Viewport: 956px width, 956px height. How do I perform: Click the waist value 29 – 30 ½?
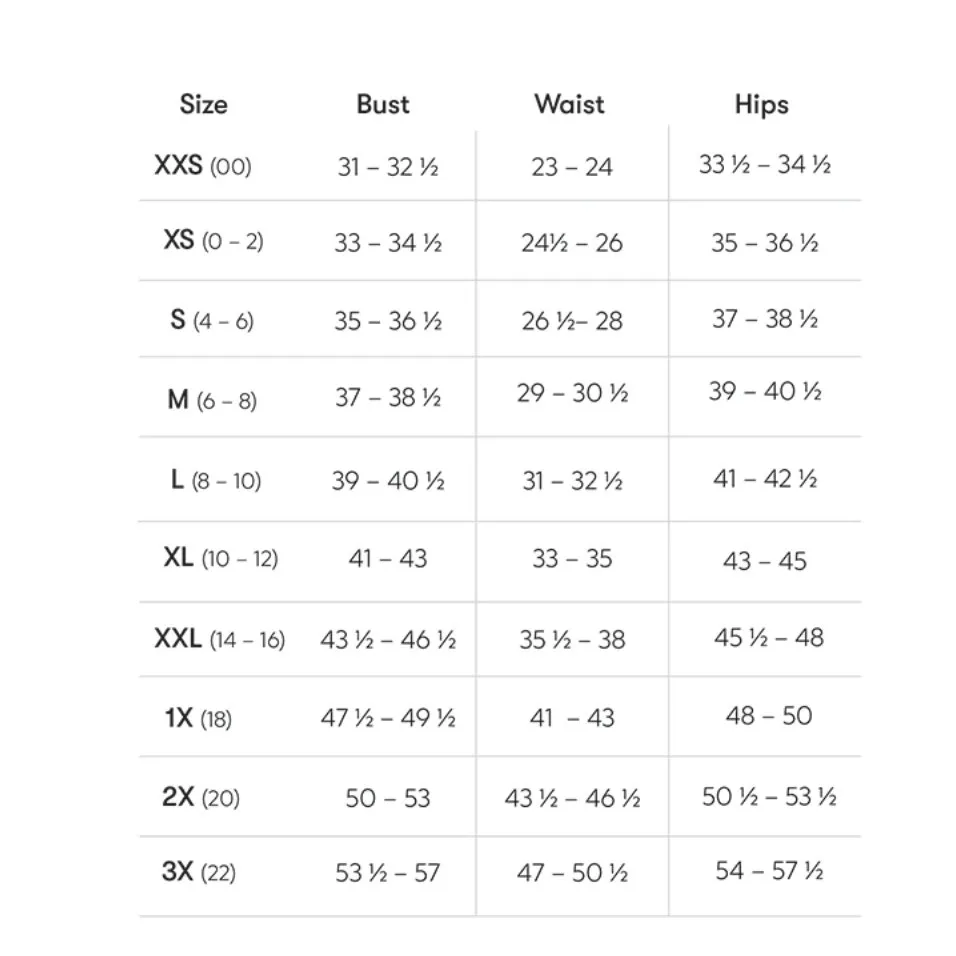coord(572,394)
